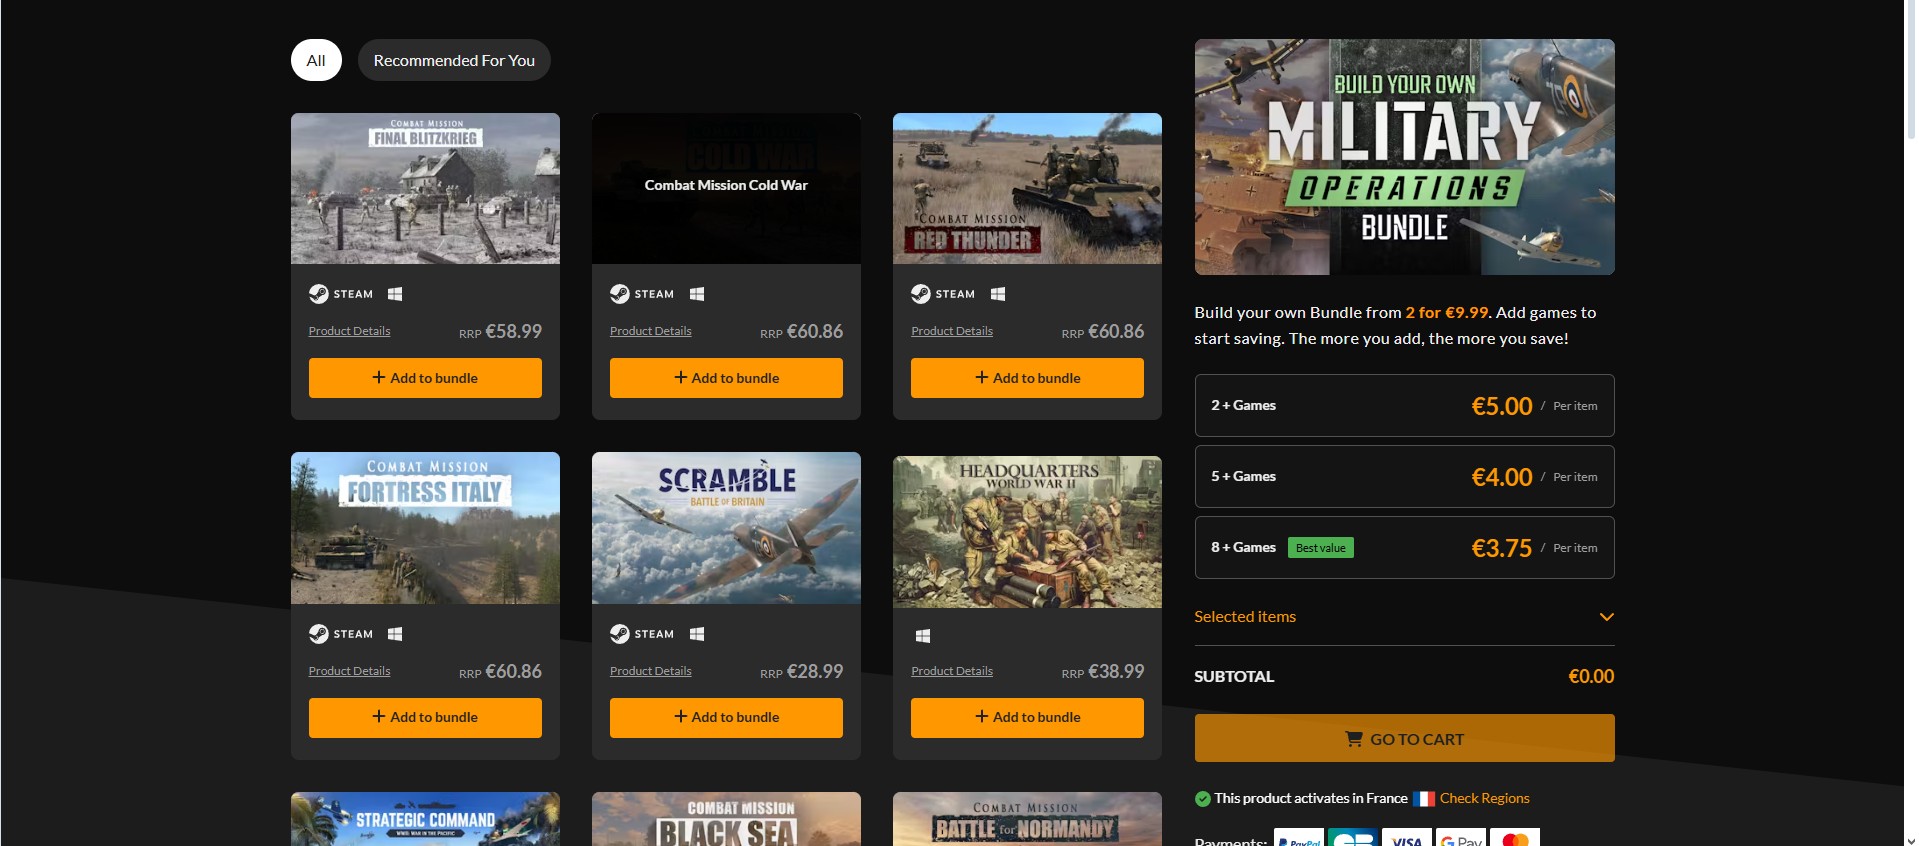The height and width of the screenshot is (846, 1919).
Task: Switch to the All filter tab
Action: coord(316,60)
